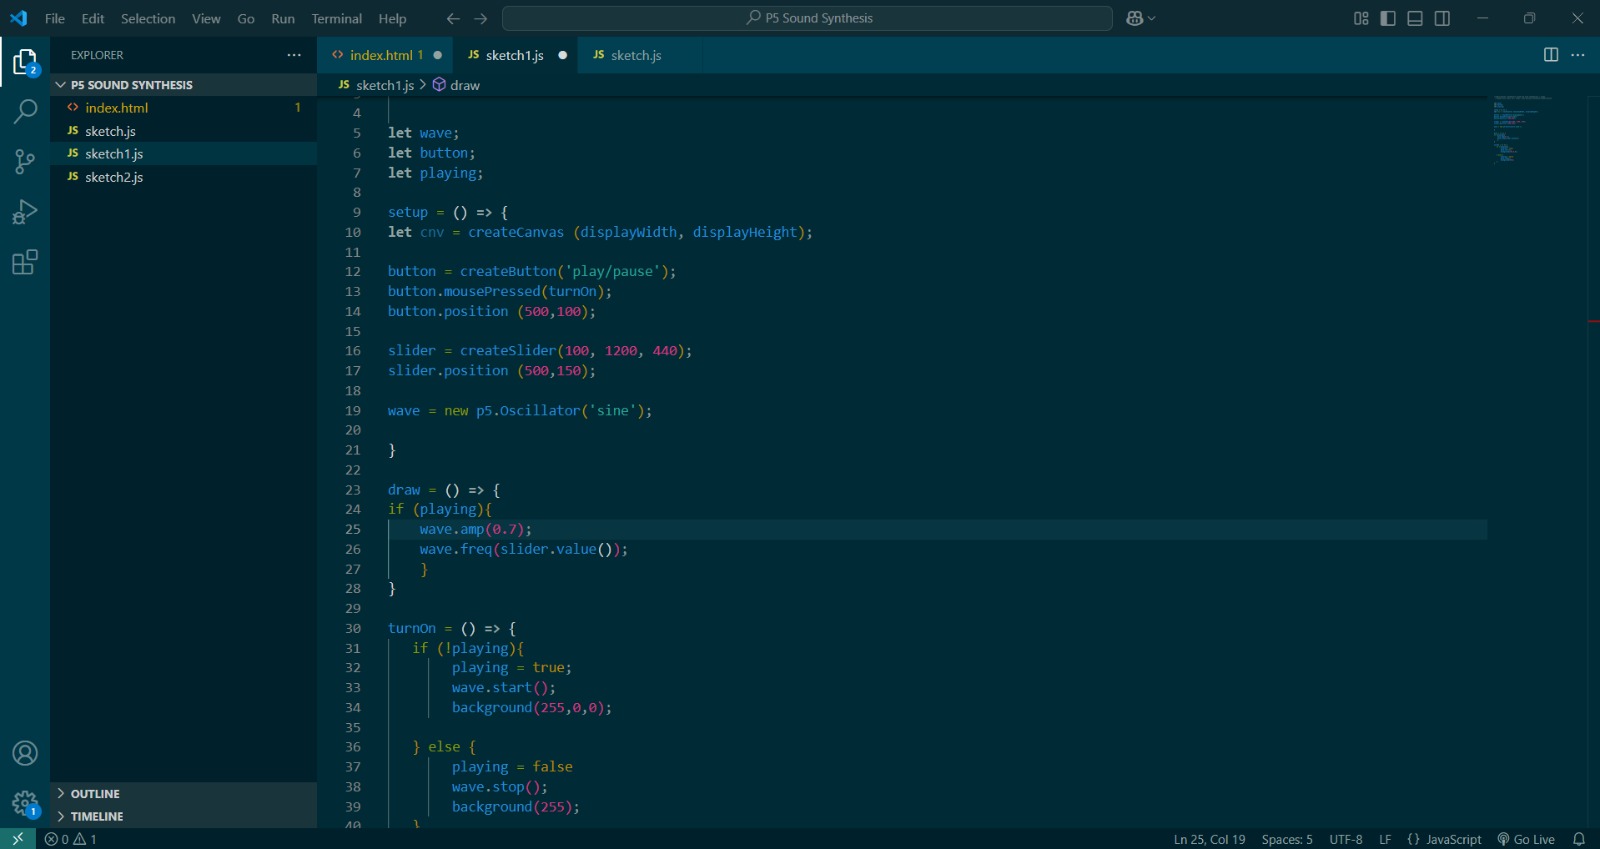Open the Customize Layout icon

point(1361,18)
